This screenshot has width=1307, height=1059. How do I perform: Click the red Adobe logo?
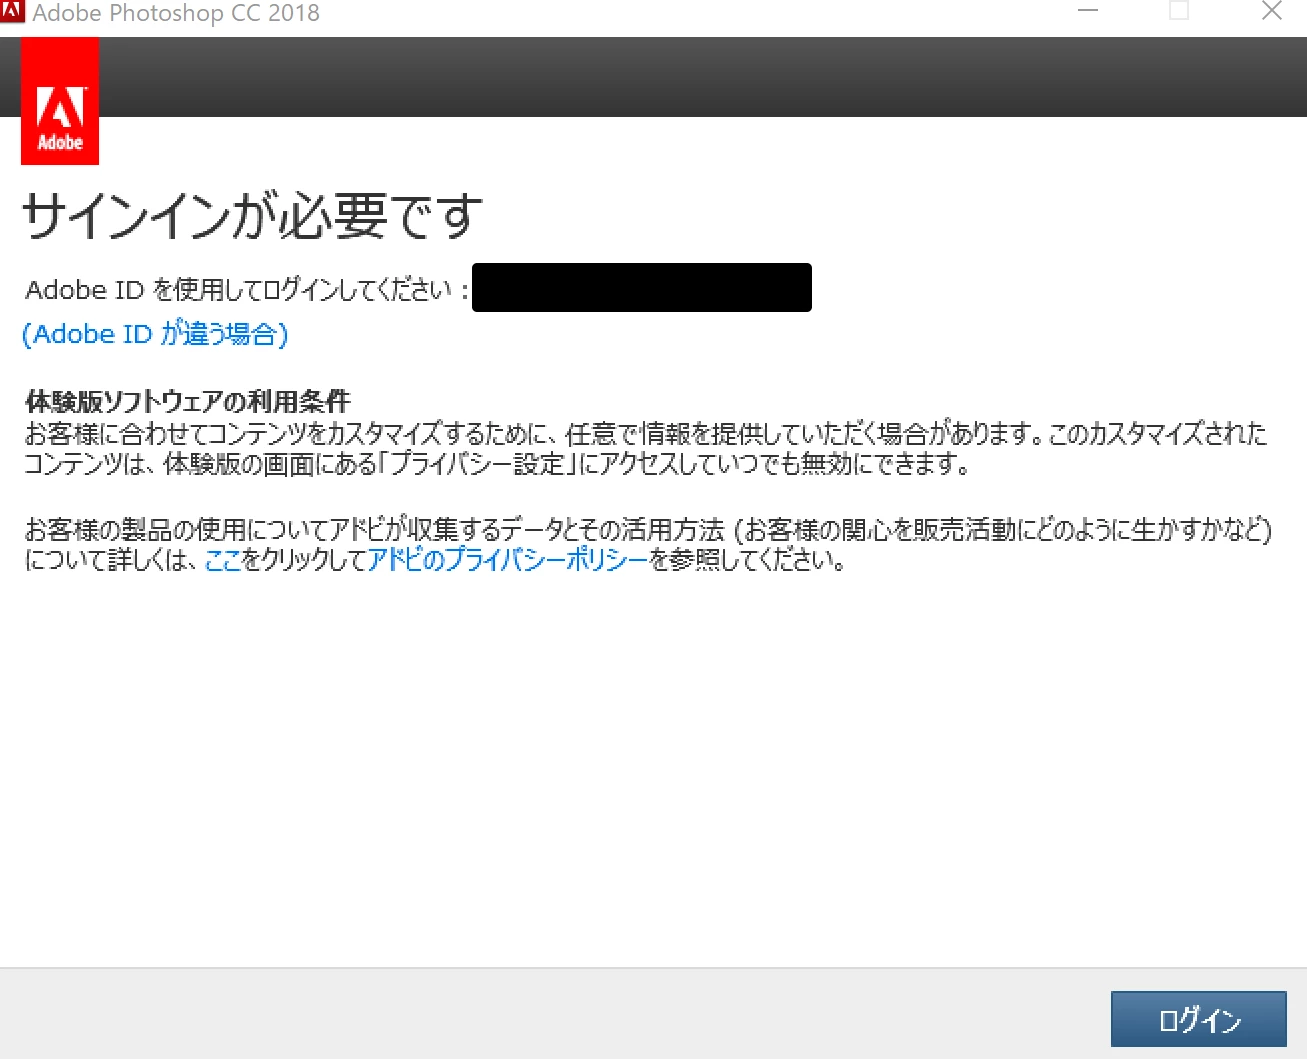60,101
